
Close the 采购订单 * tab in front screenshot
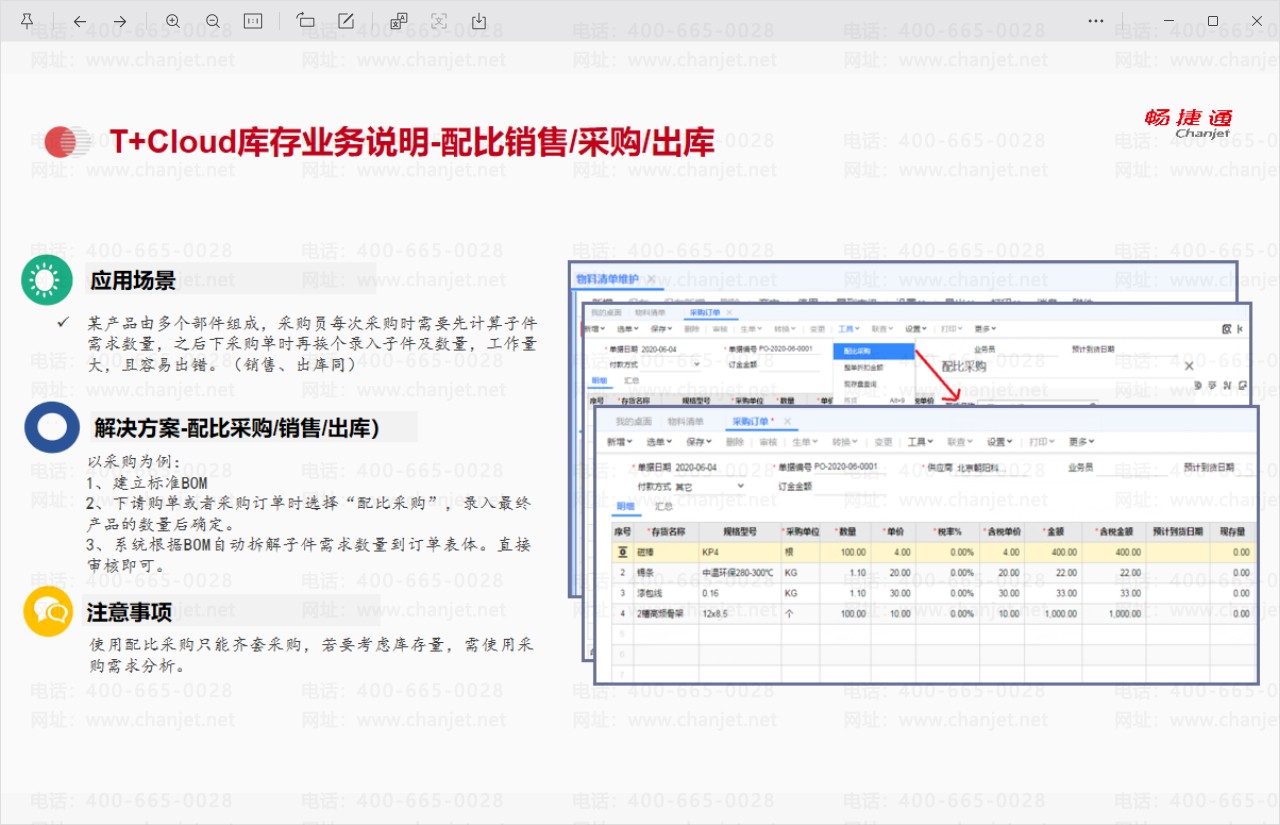pyautogui.click(x=787, y=421)
